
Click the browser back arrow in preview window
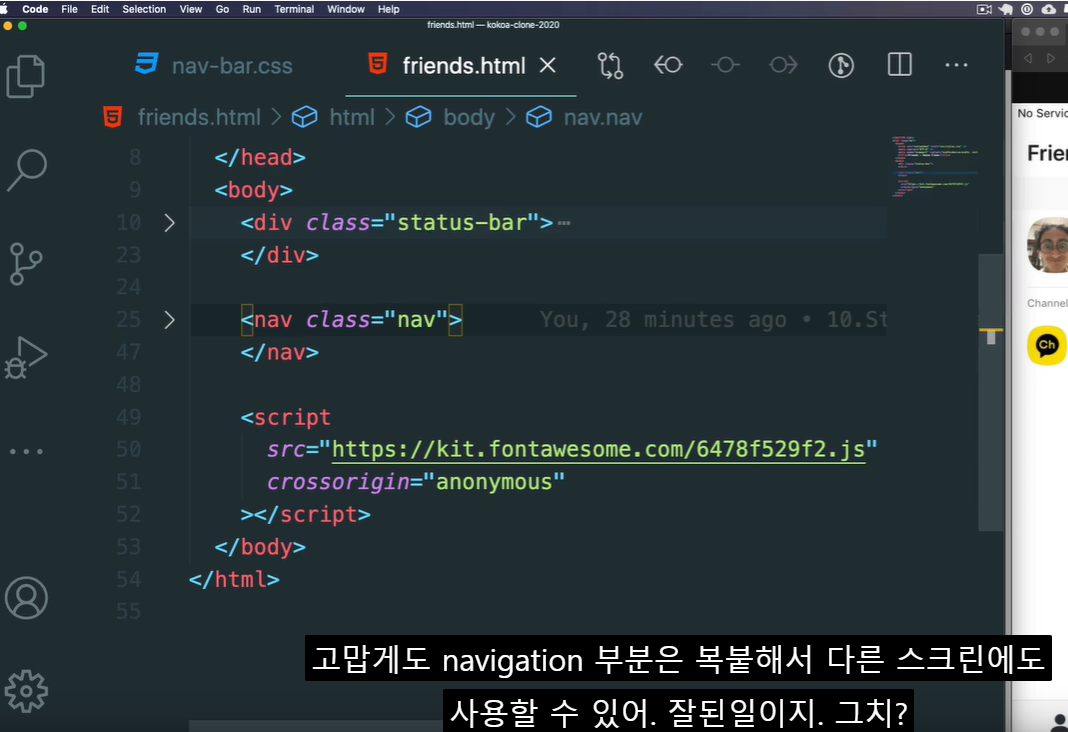point(1028,59)
